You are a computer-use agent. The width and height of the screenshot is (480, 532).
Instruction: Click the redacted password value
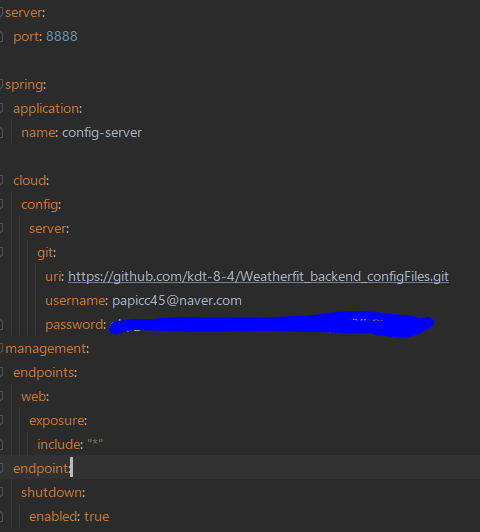pyautogui.click(x=271, y=324)
